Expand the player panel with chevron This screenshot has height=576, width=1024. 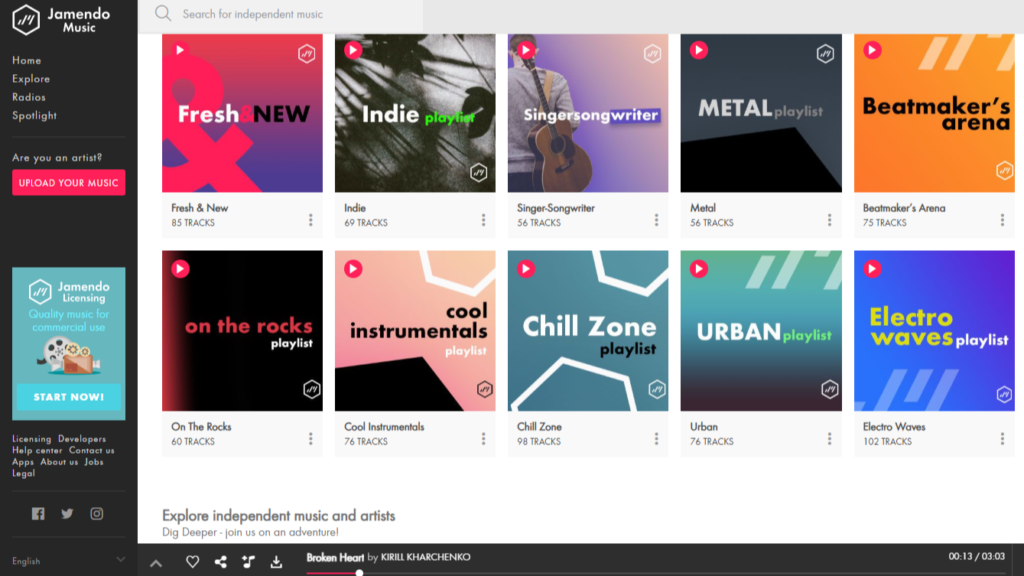tap(156, 563)
